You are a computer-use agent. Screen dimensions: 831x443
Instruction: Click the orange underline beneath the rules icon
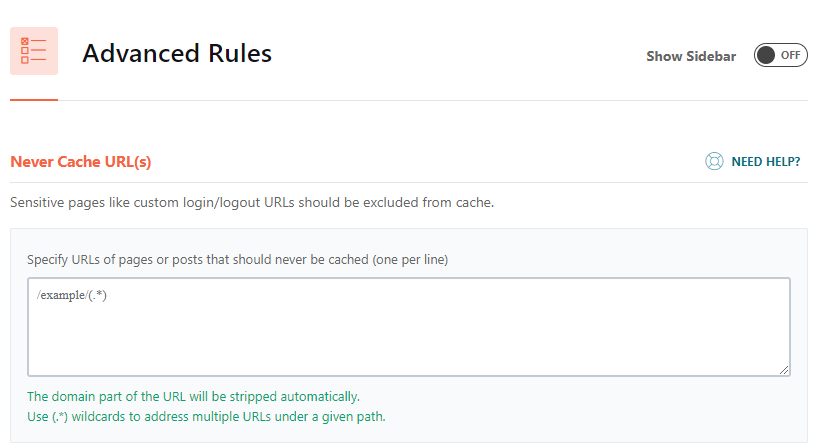[x=33, y=100]
